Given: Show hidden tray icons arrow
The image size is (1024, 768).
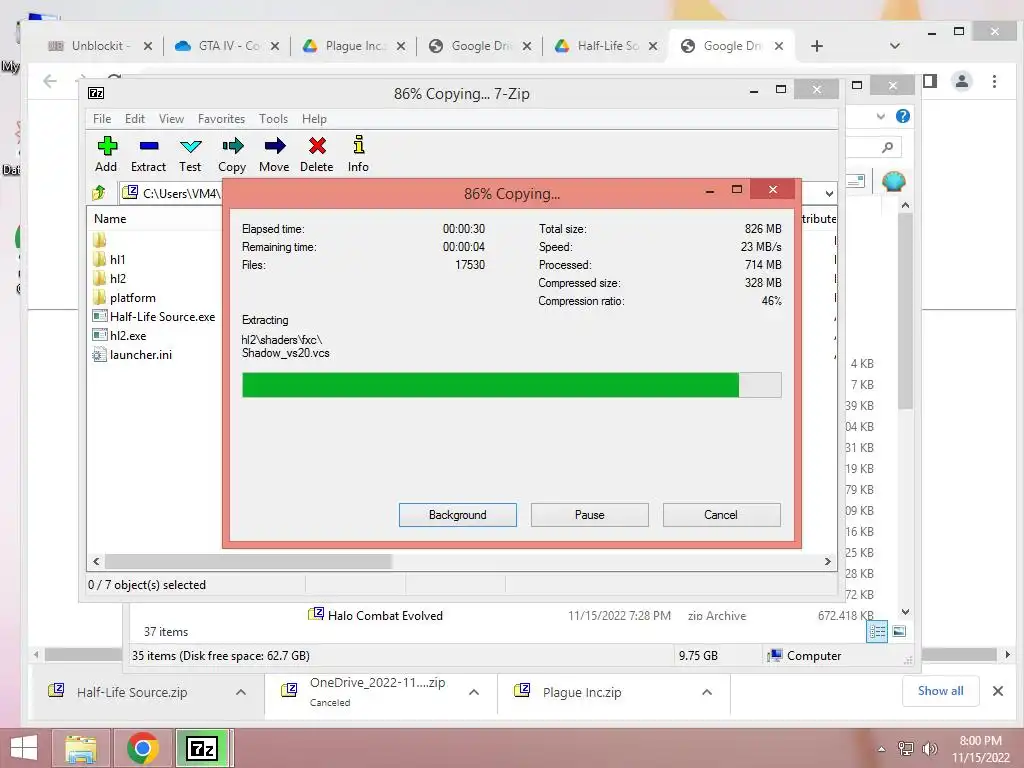Looking at the screenshot, I should pos(882,749).
